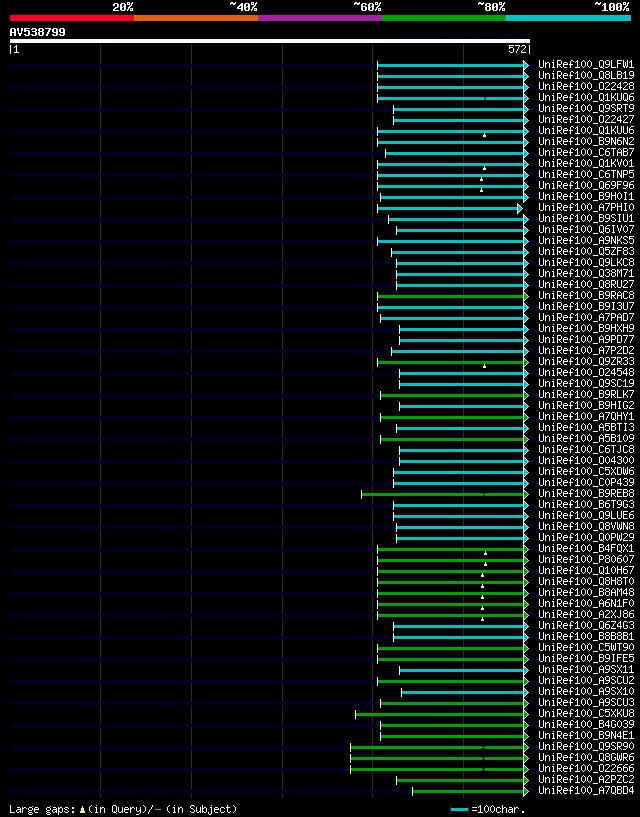
Task: Choose UniRef100_O24548 entry
Action: pyautogui.click(x=586, y=372)
